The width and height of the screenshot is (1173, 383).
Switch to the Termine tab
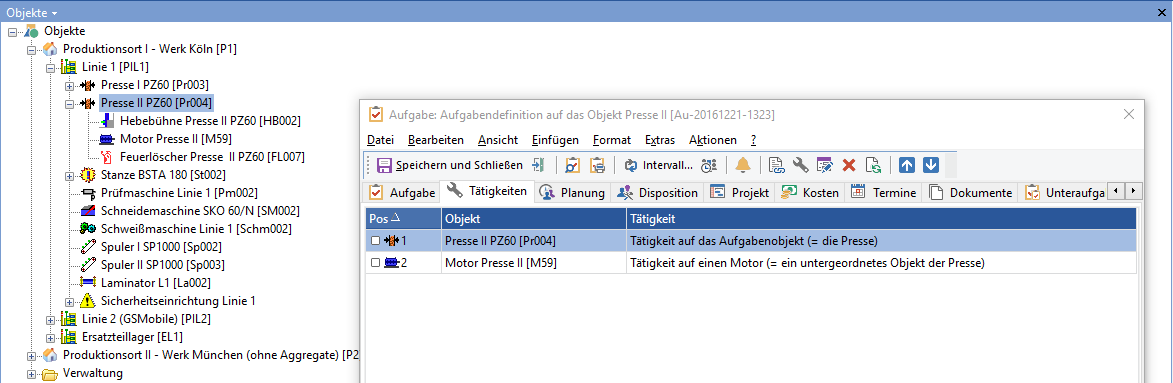click(883, 192)
